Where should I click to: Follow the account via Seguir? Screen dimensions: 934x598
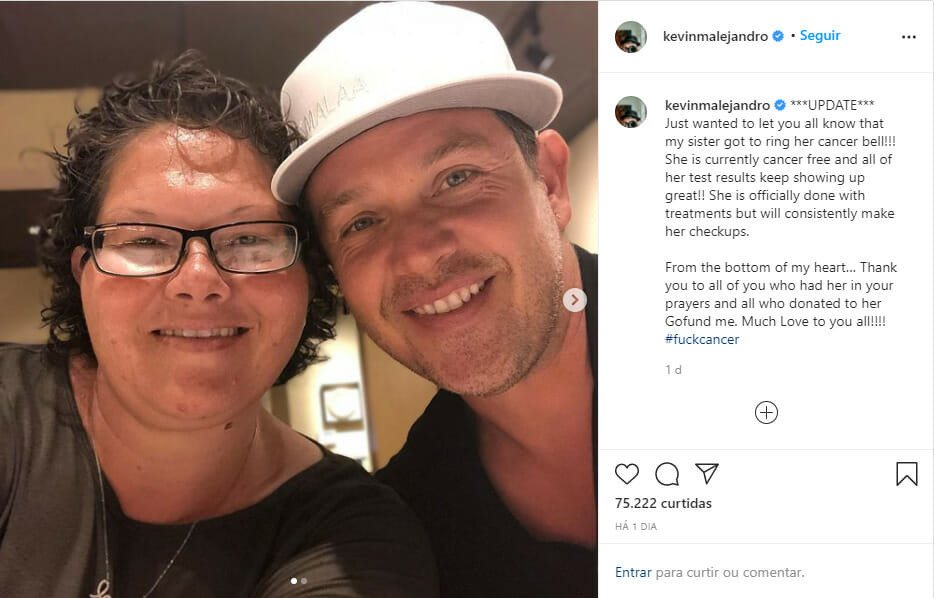pyautogui.click(x=820, y=36)
